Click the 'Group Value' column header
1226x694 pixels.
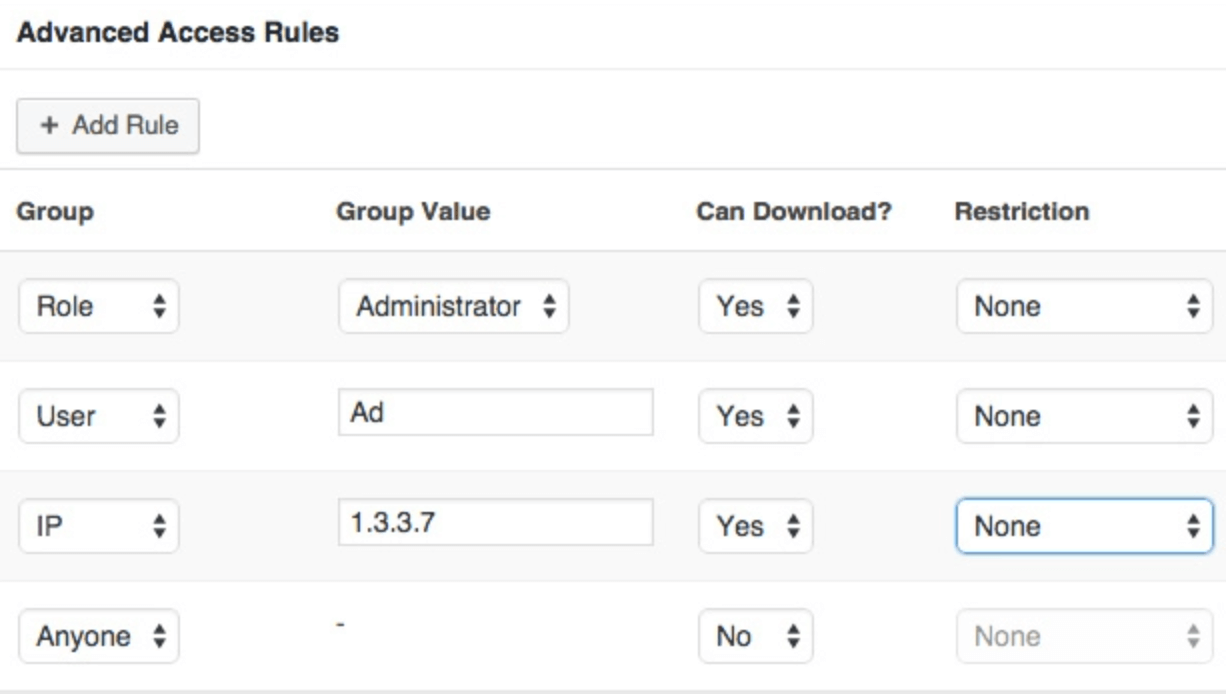pos(413,212)
